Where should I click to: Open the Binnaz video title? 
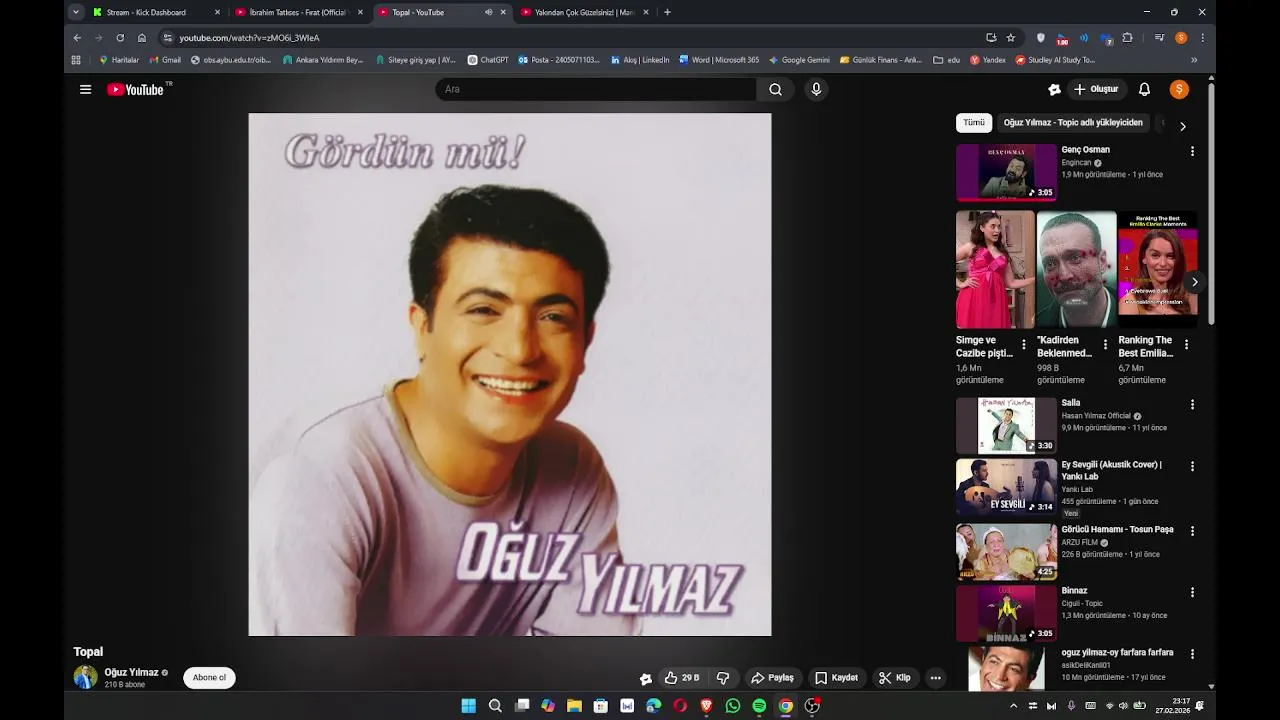coord(1074,591)
